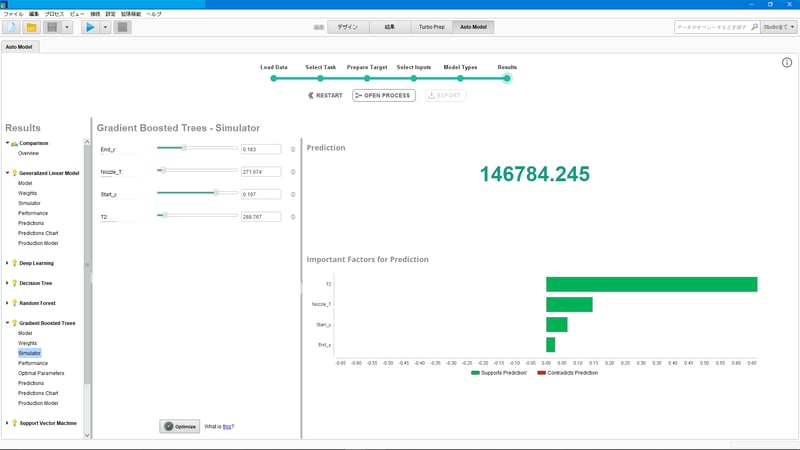This screenshot has height=450, width=800.
Task: Click the OPEN PROCESS button
Action: pos(384,95)
